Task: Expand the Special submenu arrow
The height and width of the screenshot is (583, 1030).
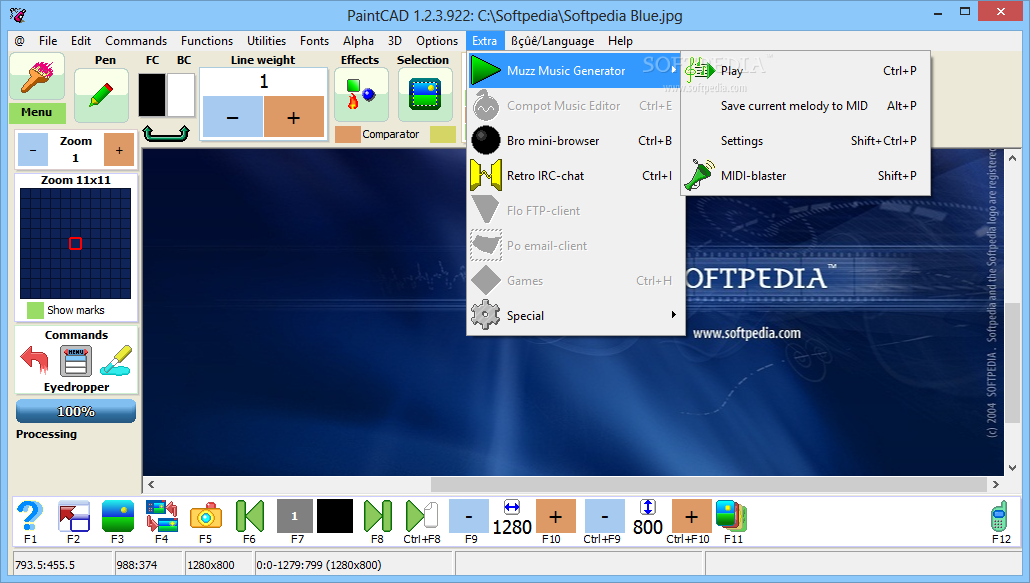Action: 673,315
